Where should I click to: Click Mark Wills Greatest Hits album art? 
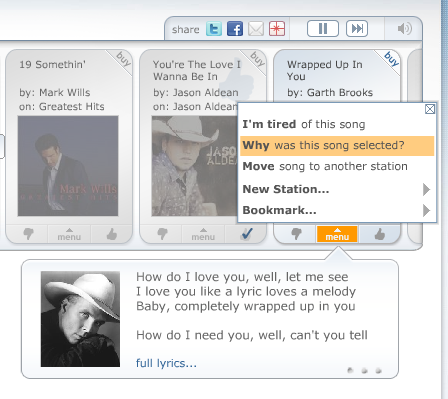click(x=68, y=166)
